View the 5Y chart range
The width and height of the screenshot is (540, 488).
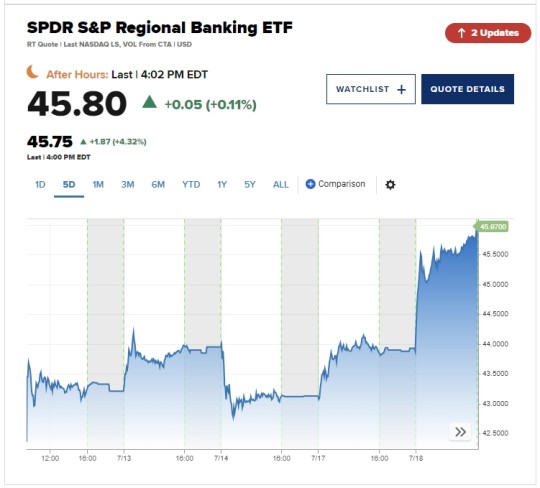(x=250, y=185)
